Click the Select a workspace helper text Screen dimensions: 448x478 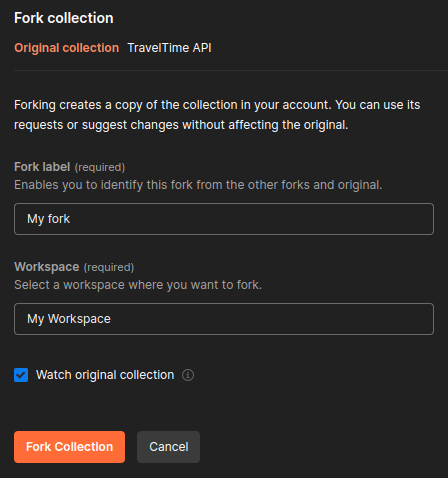point(138,285)
